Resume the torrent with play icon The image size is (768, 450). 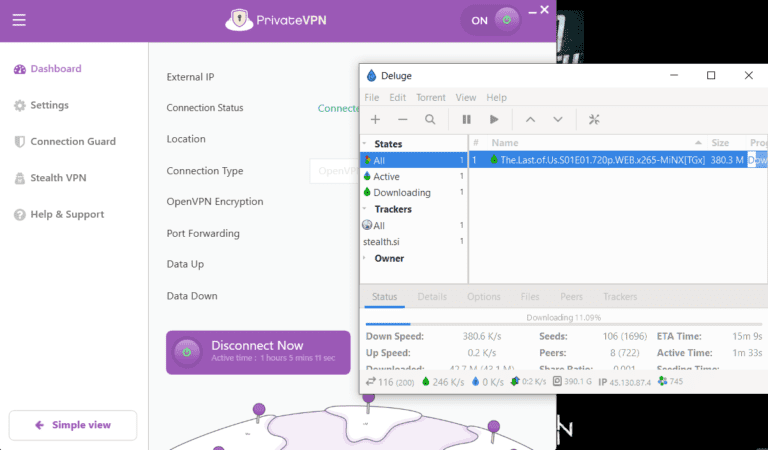point(494,120)
